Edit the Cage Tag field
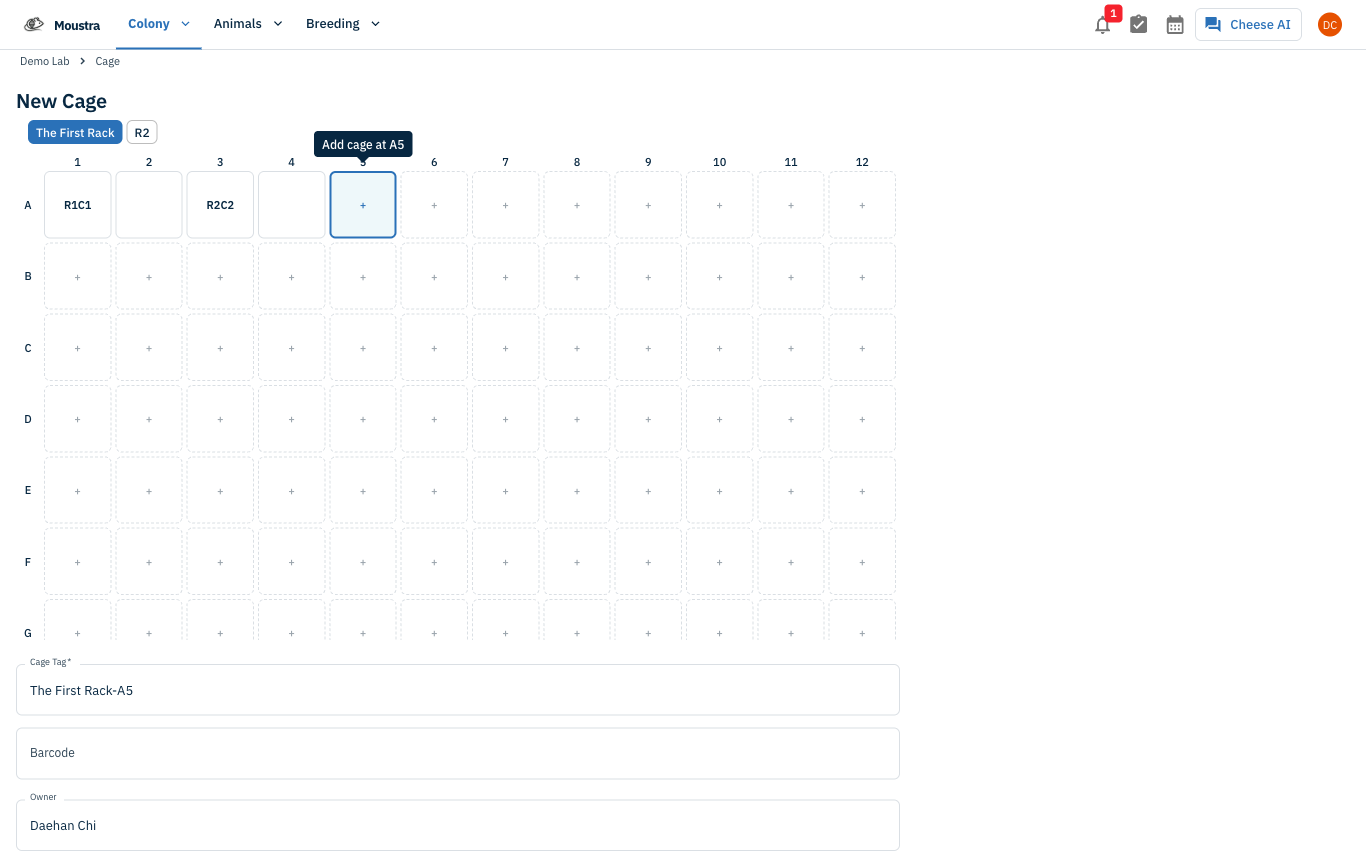The height and width of the screenshot is (854, 1366). coord(458,690)
